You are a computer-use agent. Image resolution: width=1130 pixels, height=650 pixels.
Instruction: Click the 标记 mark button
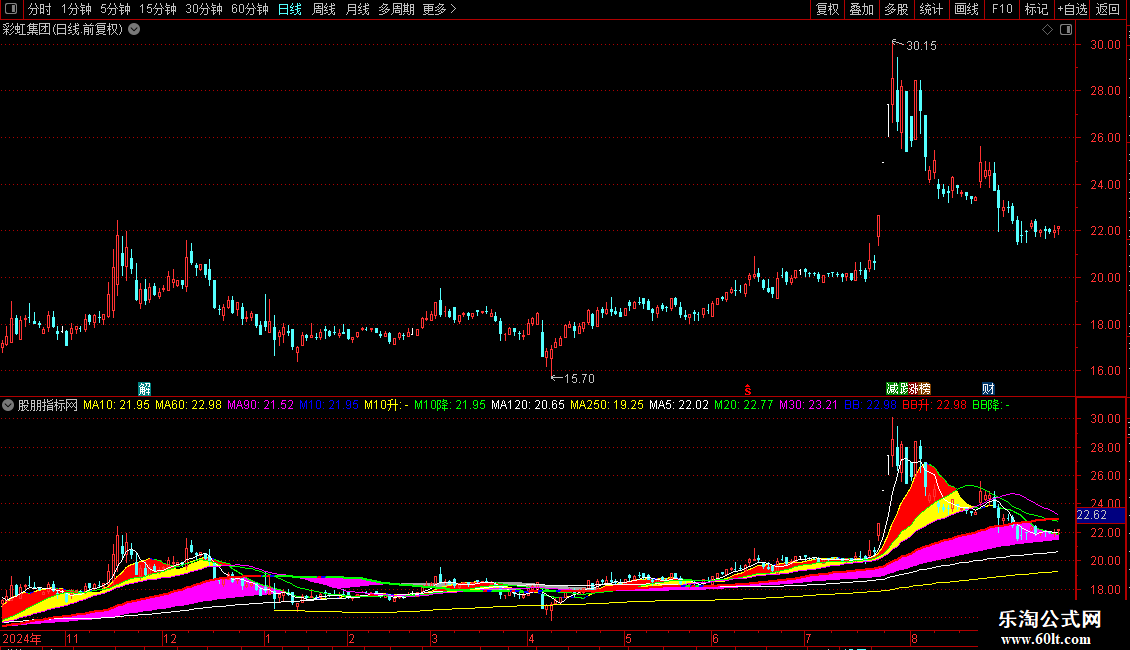[x=1036, y=9]
